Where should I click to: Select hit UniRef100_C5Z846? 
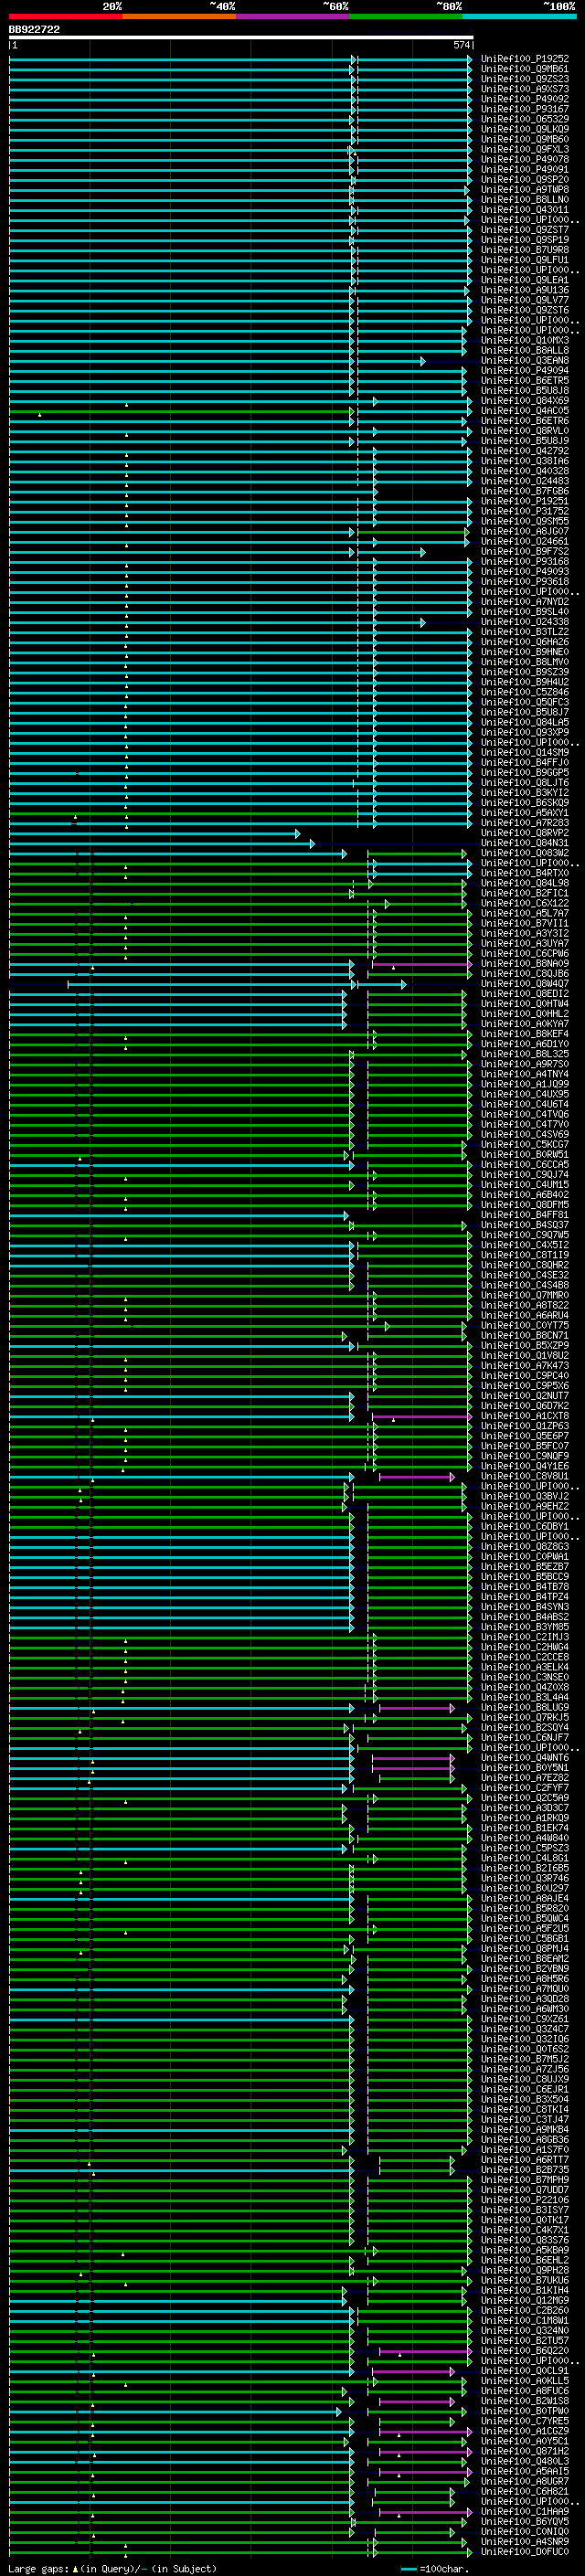pos(525,692)
